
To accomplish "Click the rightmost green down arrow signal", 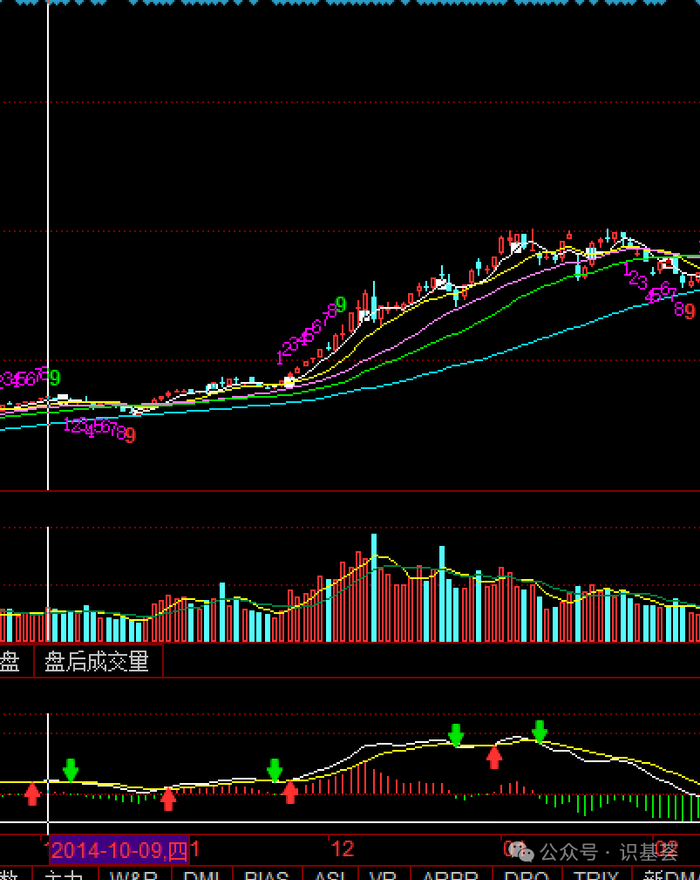I will click(x=539, y=732).
